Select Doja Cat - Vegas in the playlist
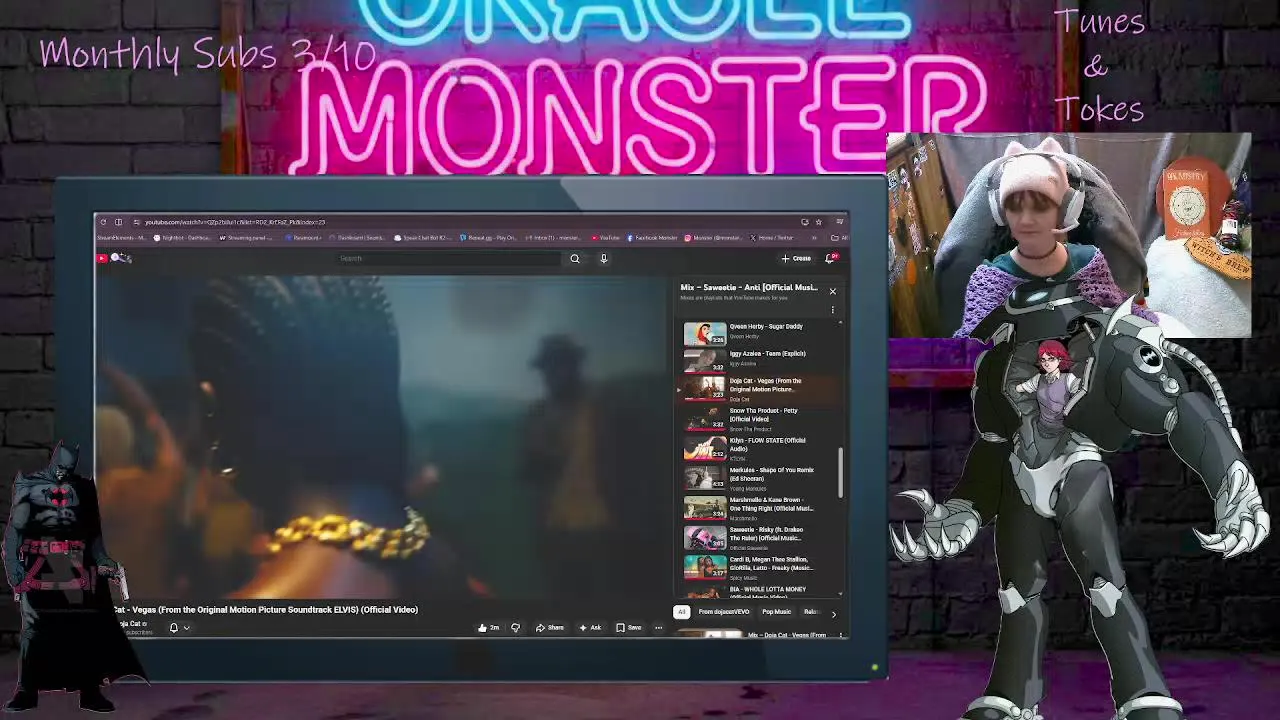The height and width of the screenshot is (720, 1280). pos(760,389)
